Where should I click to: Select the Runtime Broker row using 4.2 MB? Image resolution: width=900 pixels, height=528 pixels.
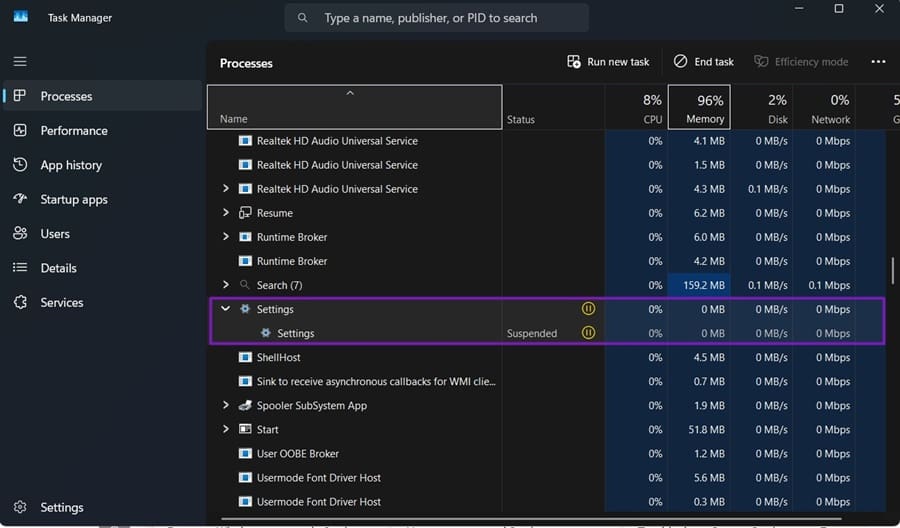[x=545, y=261]
